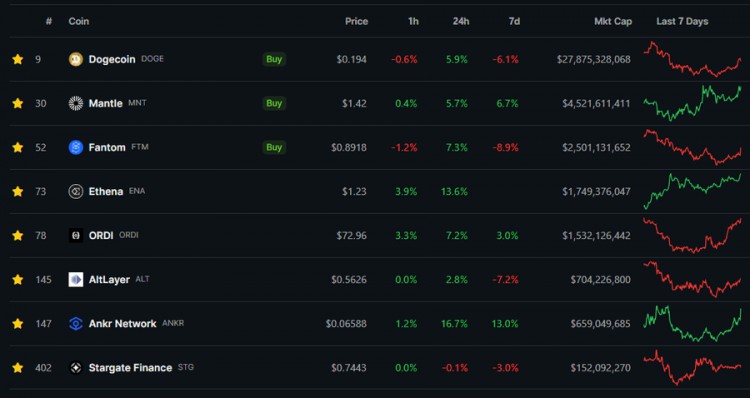This screenshot has width=750, height=398.
Task: Click the AltLayer coin logo icon
Action: point(76,279)
